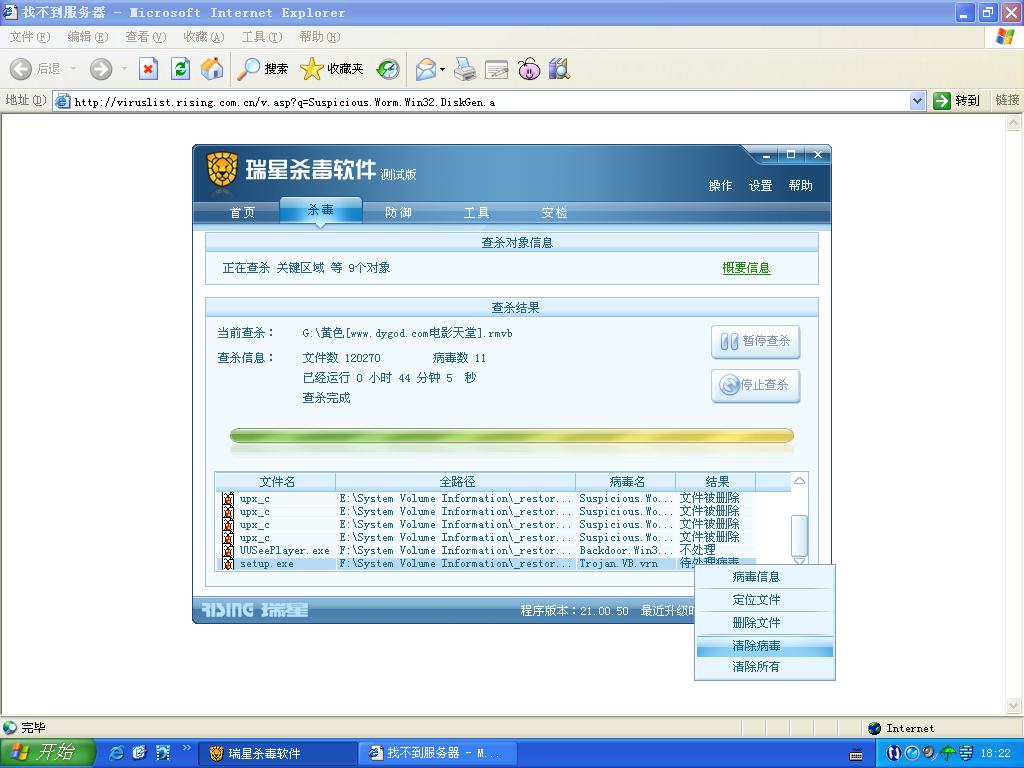Click the scan progress bar
The width and height of the screenshot is (1024, 768).
click(511, 436)
